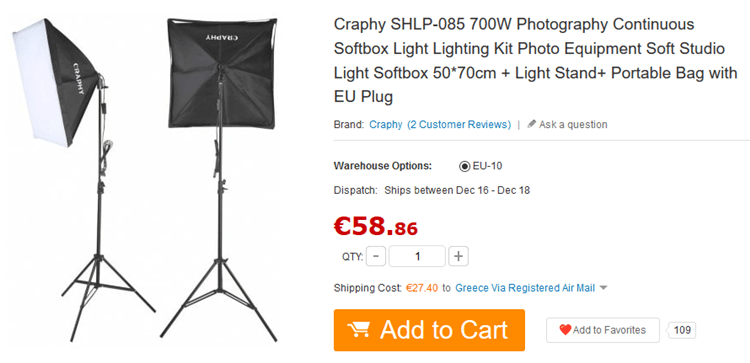Select the EU-10 warehouse radio button
750x363 pixels.
(464, 166)
